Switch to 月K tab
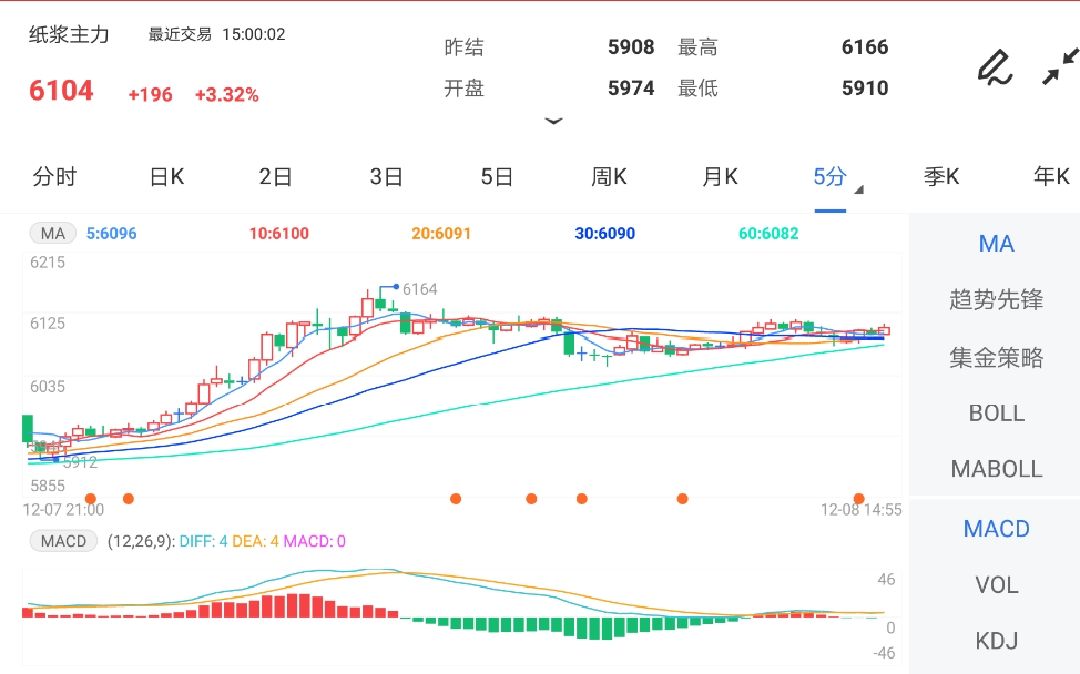The width and height of the screenshot is (1080, 674). [720, 177]
